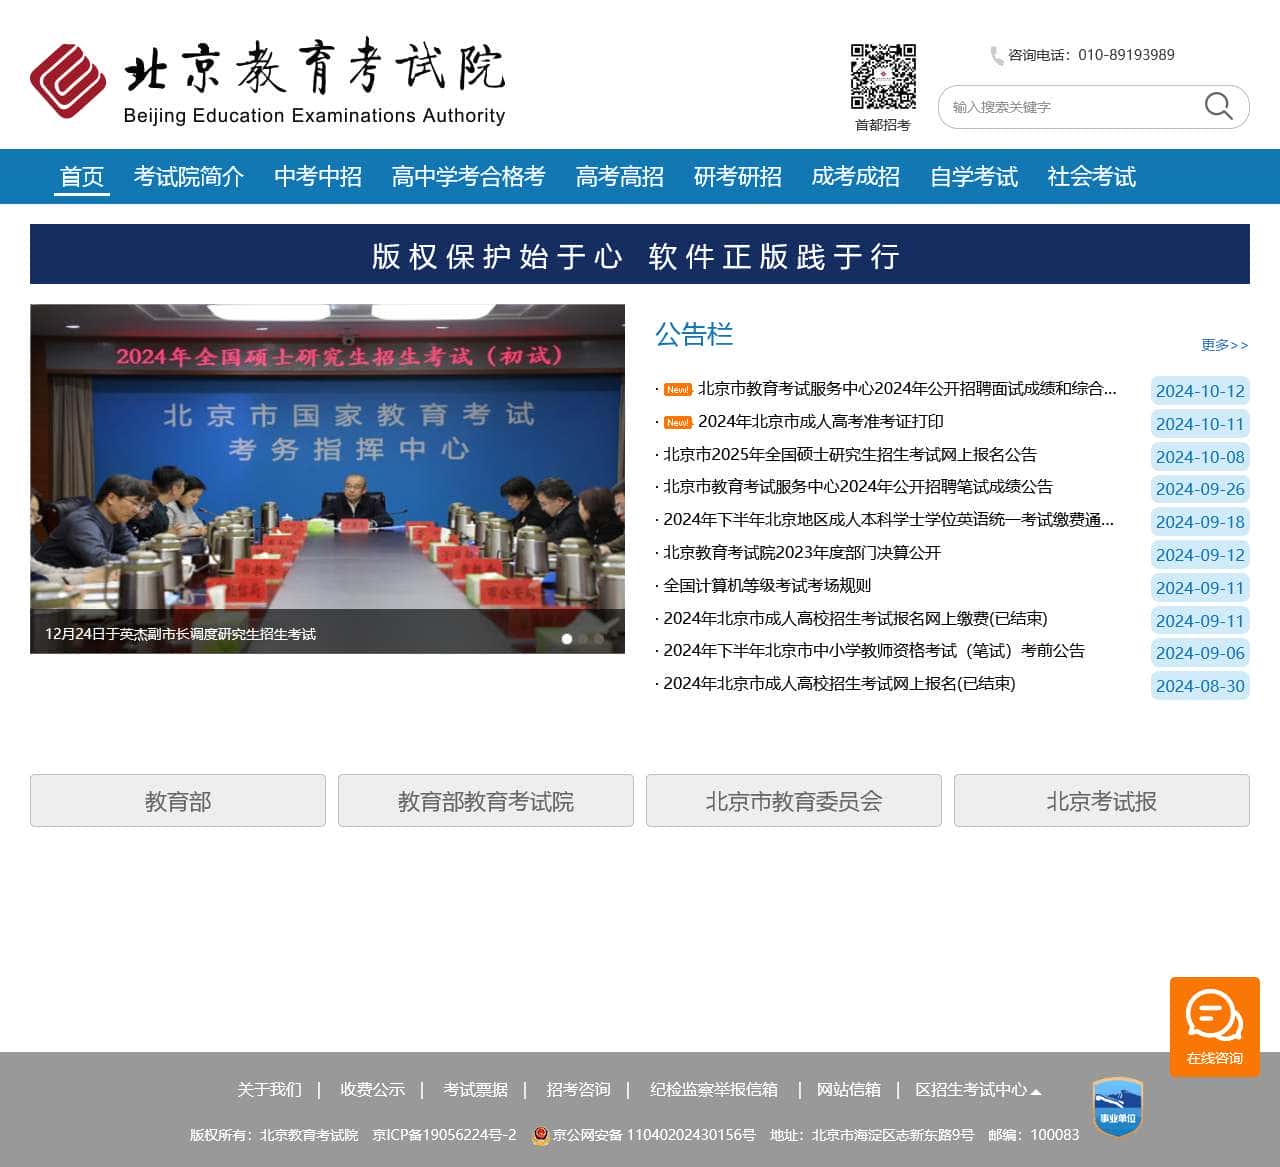The height and width of the screenshot is (1167, 1280).
Task: Click the 教育部 button
Action: [x=178, y=801]
